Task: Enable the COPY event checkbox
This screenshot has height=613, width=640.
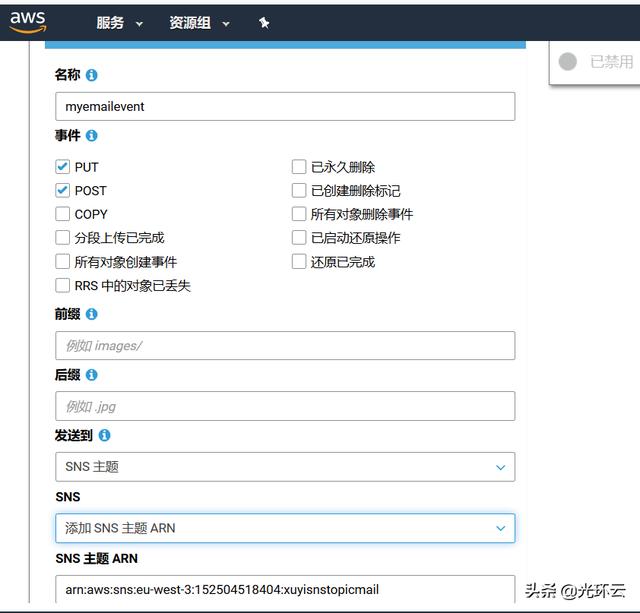Action: click(x=62, y=214)
